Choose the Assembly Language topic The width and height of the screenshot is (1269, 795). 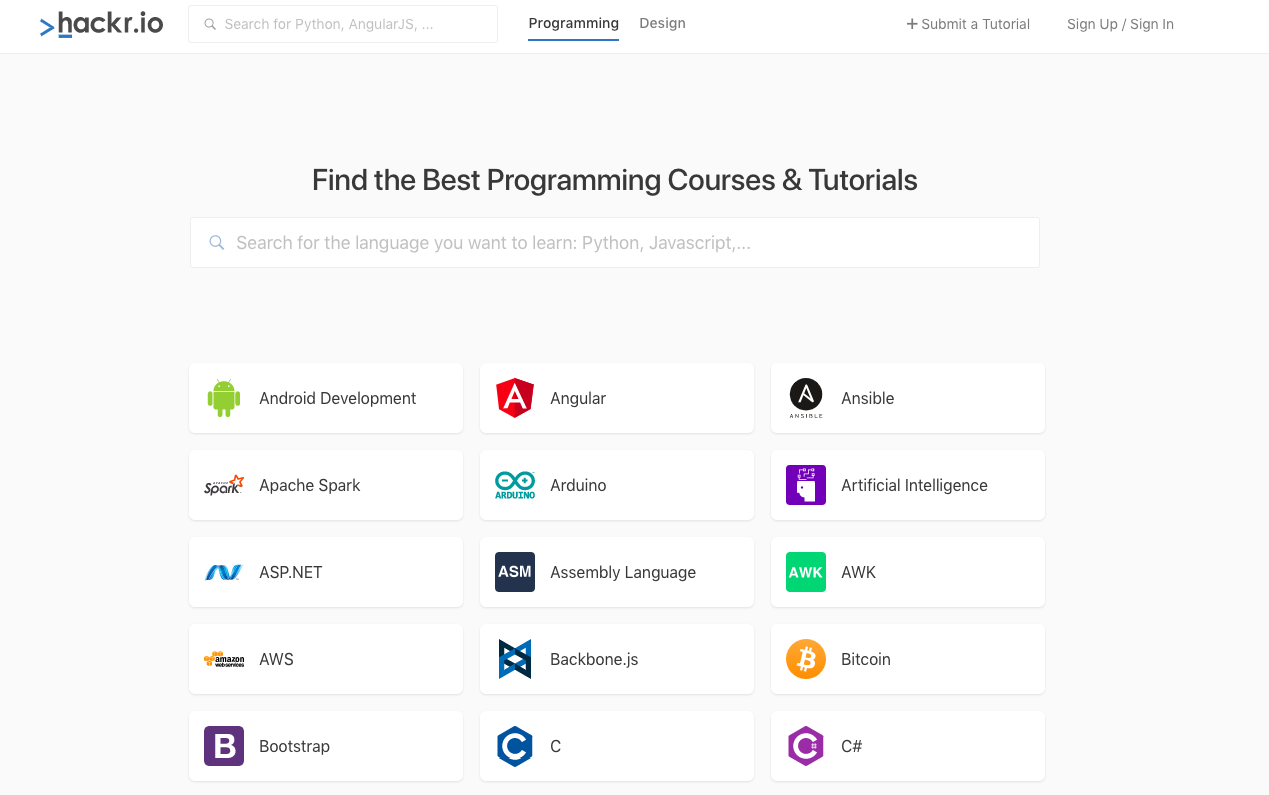tap(617, 572)
